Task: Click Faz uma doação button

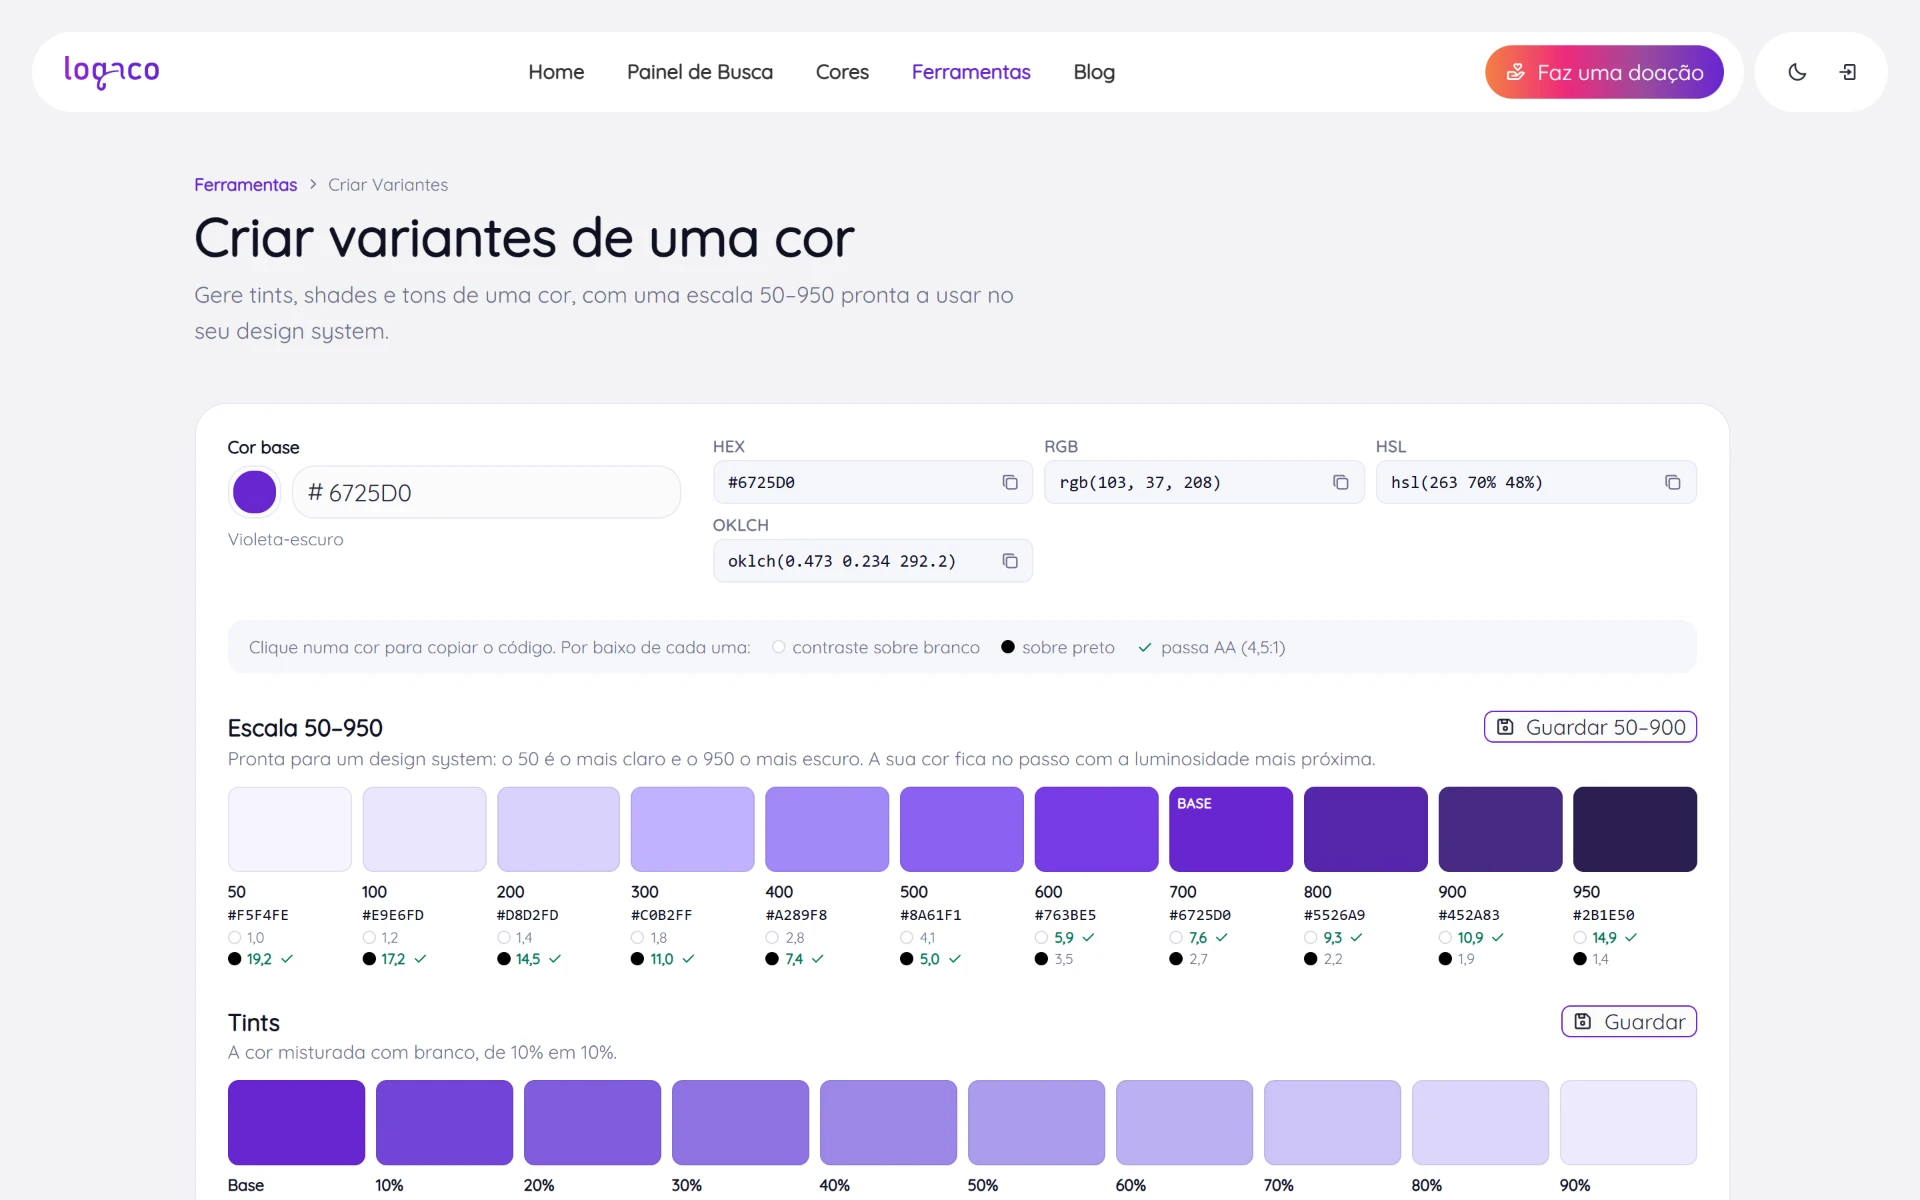Action: tap(1604, 72)
